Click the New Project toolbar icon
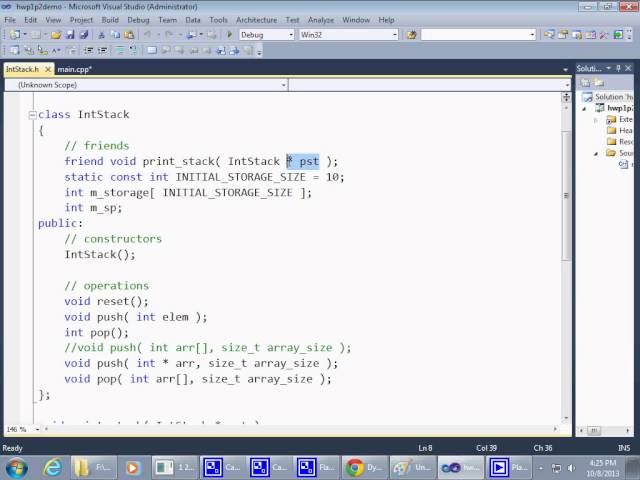640x480 pixels. pos(14,35)
